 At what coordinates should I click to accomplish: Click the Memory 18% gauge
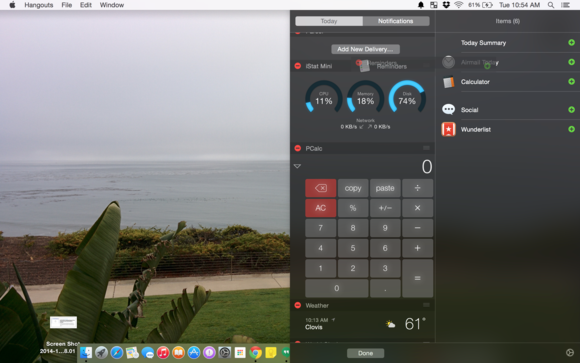[x=365, y=97]
